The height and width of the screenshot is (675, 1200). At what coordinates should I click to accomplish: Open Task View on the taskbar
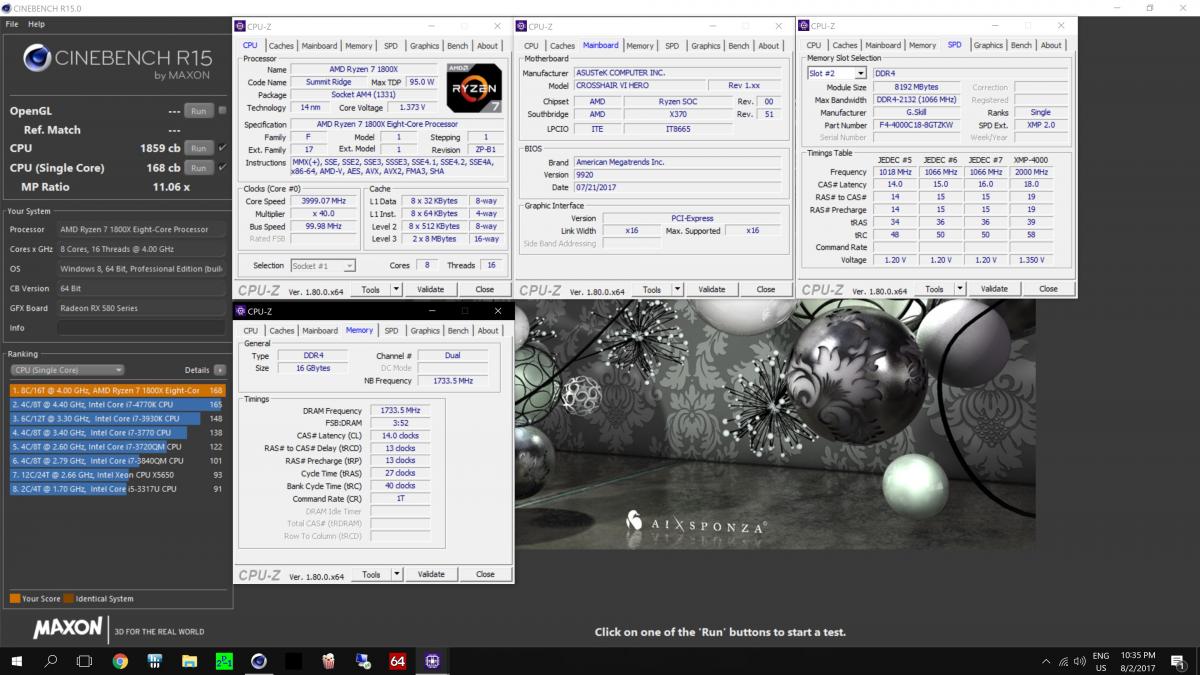(85, 661)
